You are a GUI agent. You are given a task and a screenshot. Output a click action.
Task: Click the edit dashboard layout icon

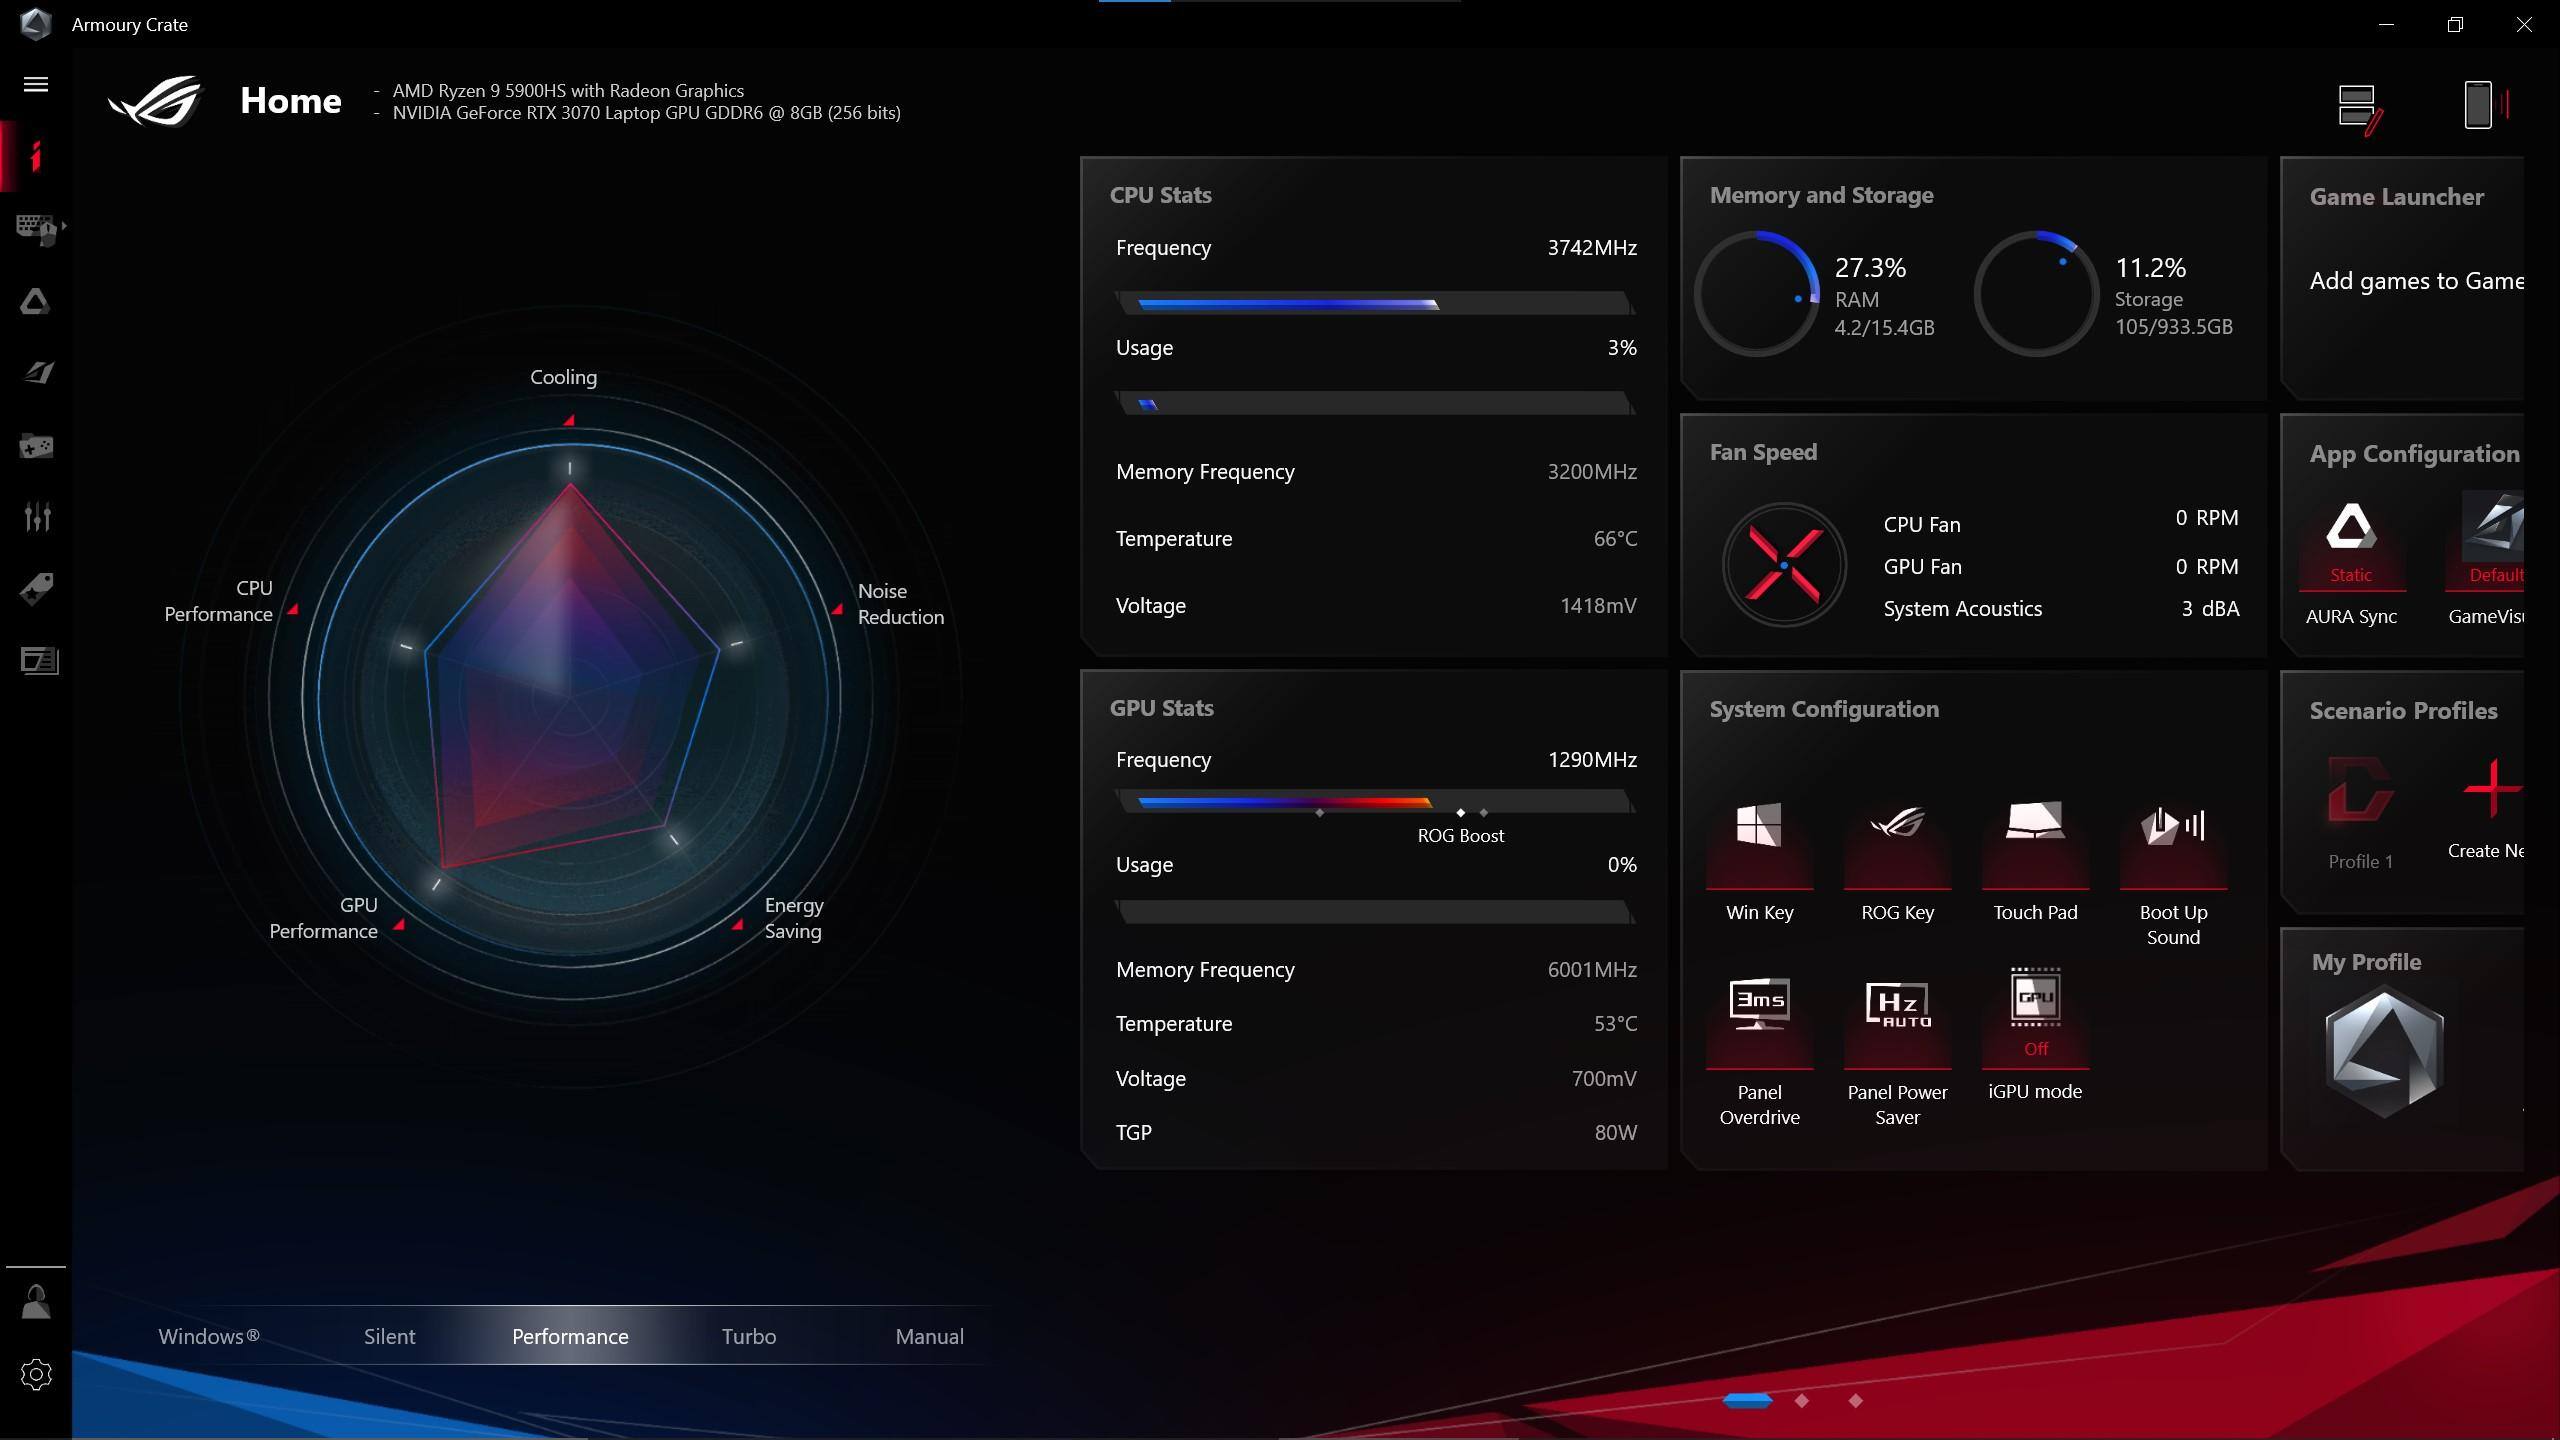point(2359,108)
